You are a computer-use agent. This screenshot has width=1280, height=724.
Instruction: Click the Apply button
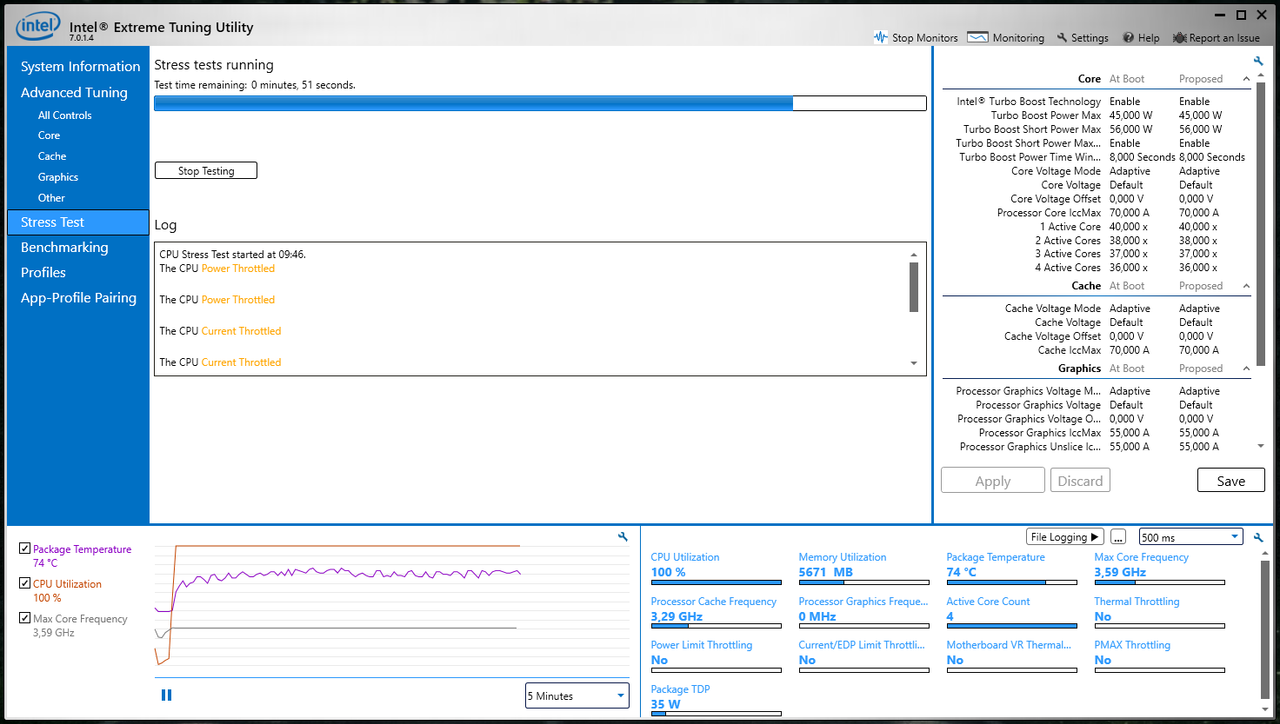click(x=993, y=481)
